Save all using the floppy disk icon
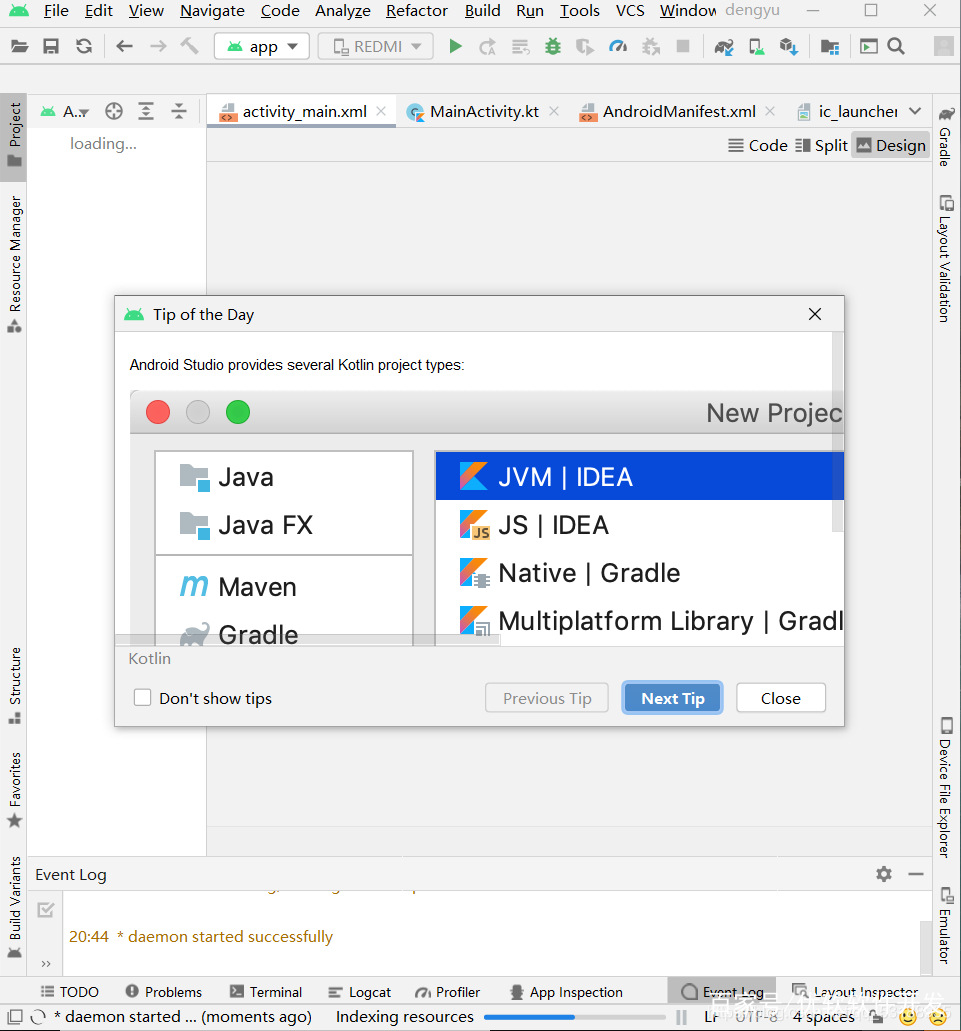This screenshot has height=1031, width=961. coord(51,47)
